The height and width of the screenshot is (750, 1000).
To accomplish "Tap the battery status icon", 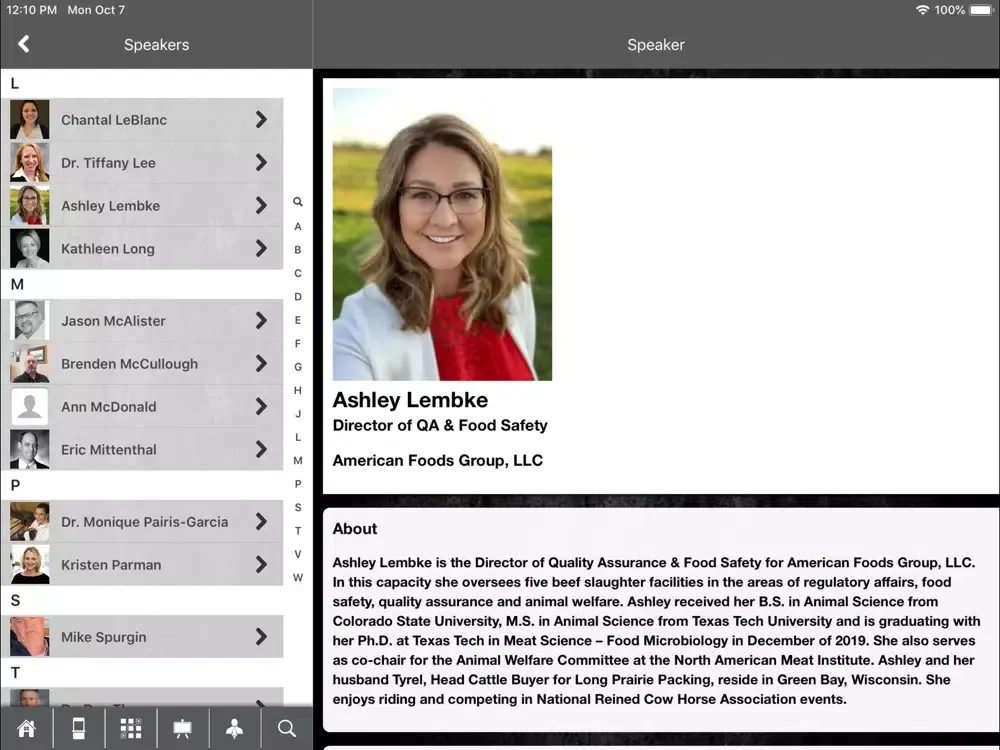I will (982, 10).
